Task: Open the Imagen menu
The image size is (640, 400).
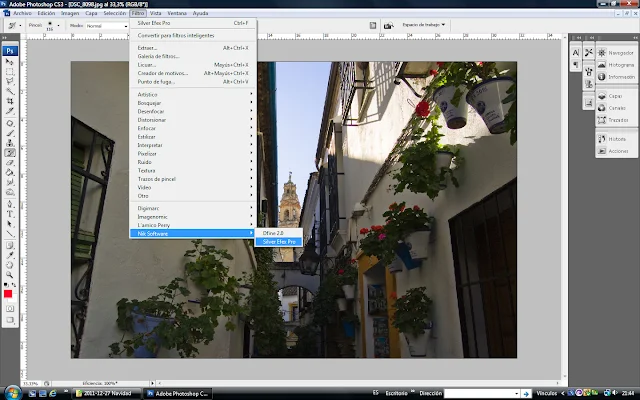Action: tap(70, 13)
